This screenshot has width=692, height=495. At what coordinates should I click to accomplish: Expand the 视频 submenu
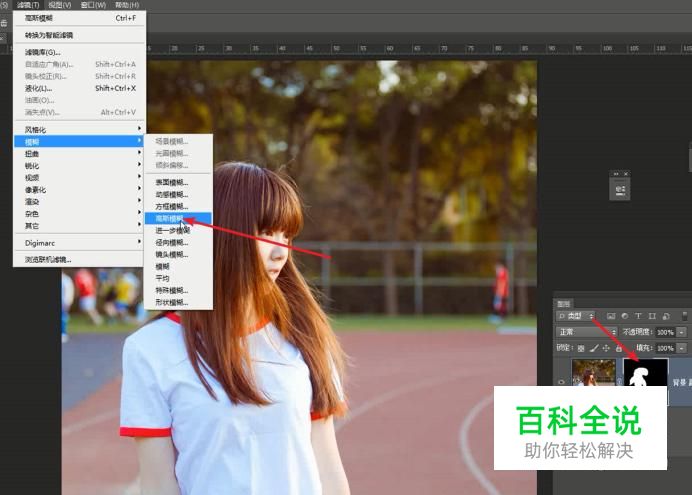tap(79, 177)
